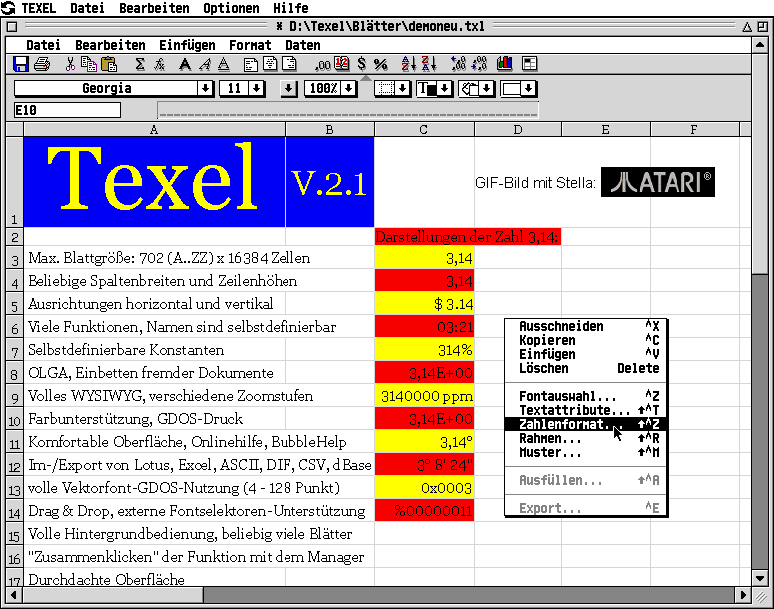
Task: Open Einfügen menu in document window menu bar
Action: pyautogui.click(x=187, y=45)
